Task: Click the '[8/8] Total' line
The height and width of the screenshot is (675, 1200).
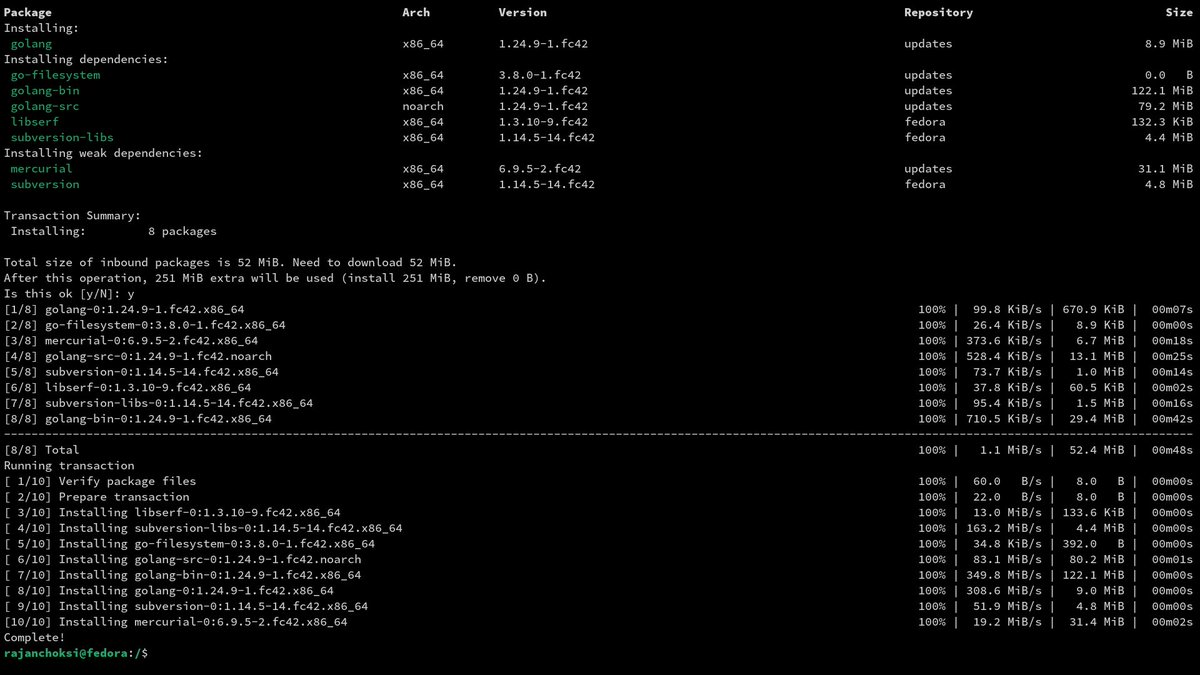Action: (x=41, y=450)
